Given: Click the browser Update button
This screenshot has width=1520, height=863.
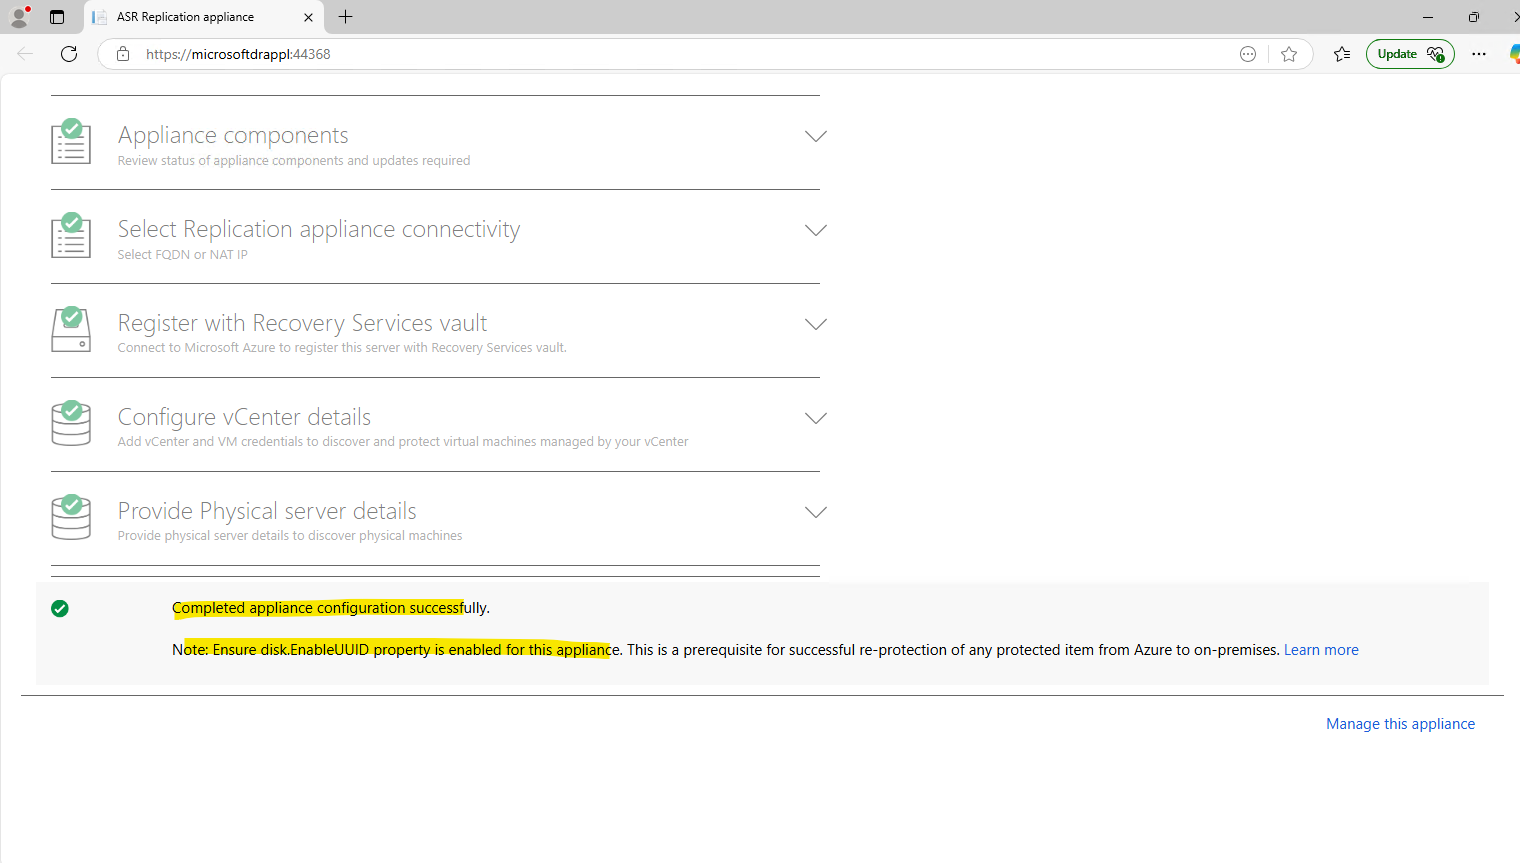Looking at the screenshot, I should tap(1410, 54).
